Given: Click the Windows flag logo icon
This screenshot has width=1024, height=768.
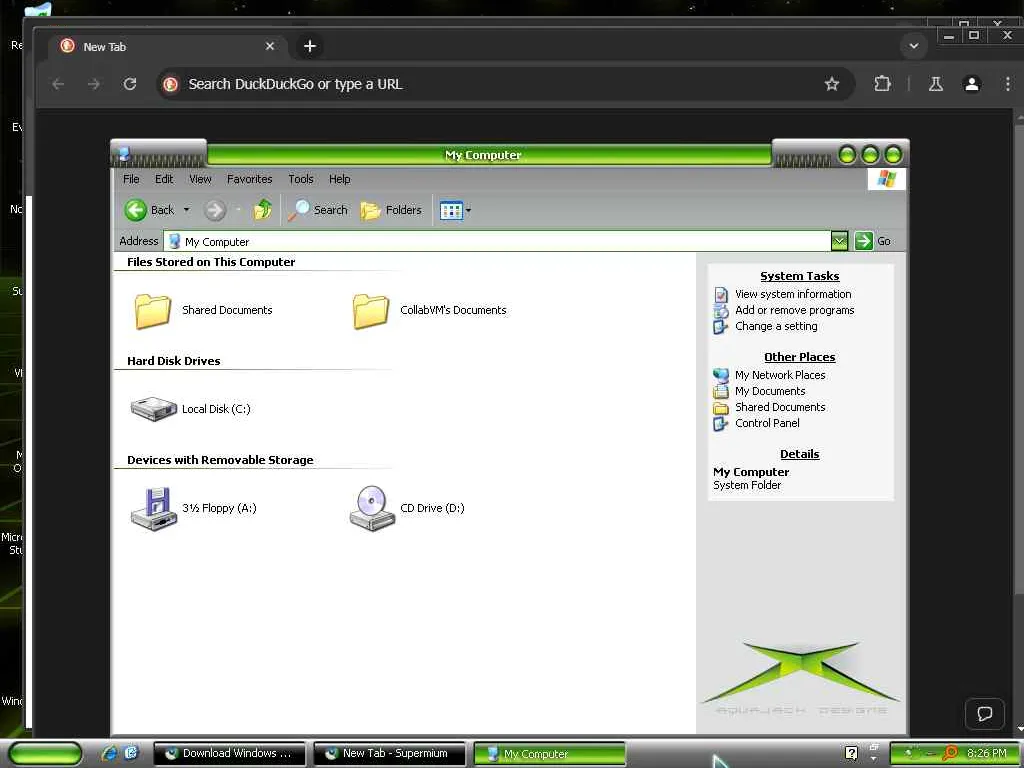Looking at the screenshot, I should pyautogui.click(x=886, y=178).
